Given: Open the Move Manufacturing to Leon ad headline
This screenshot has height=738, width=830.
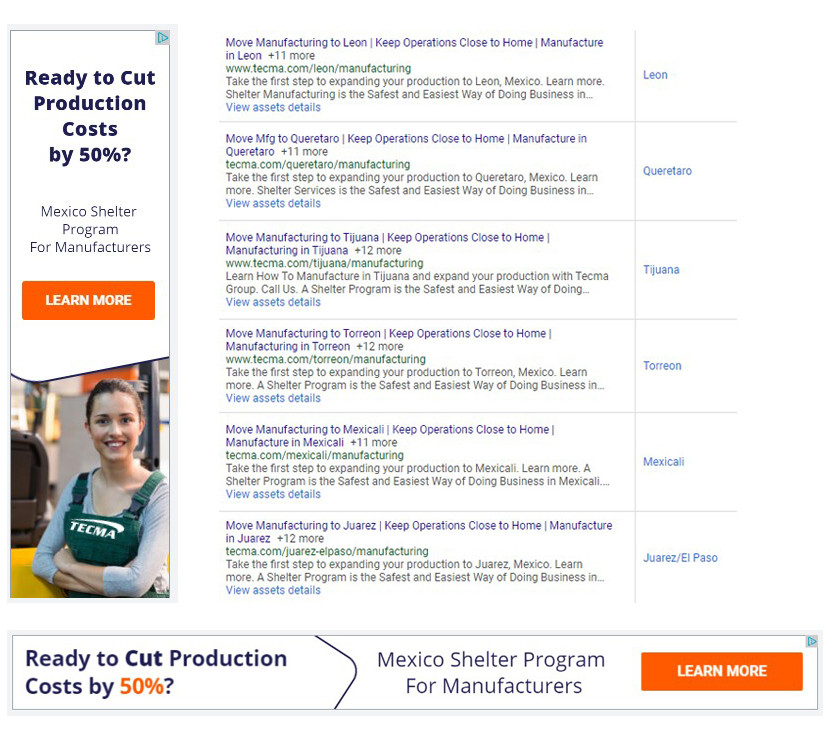Looking at the screenshot, I should 414,49.
